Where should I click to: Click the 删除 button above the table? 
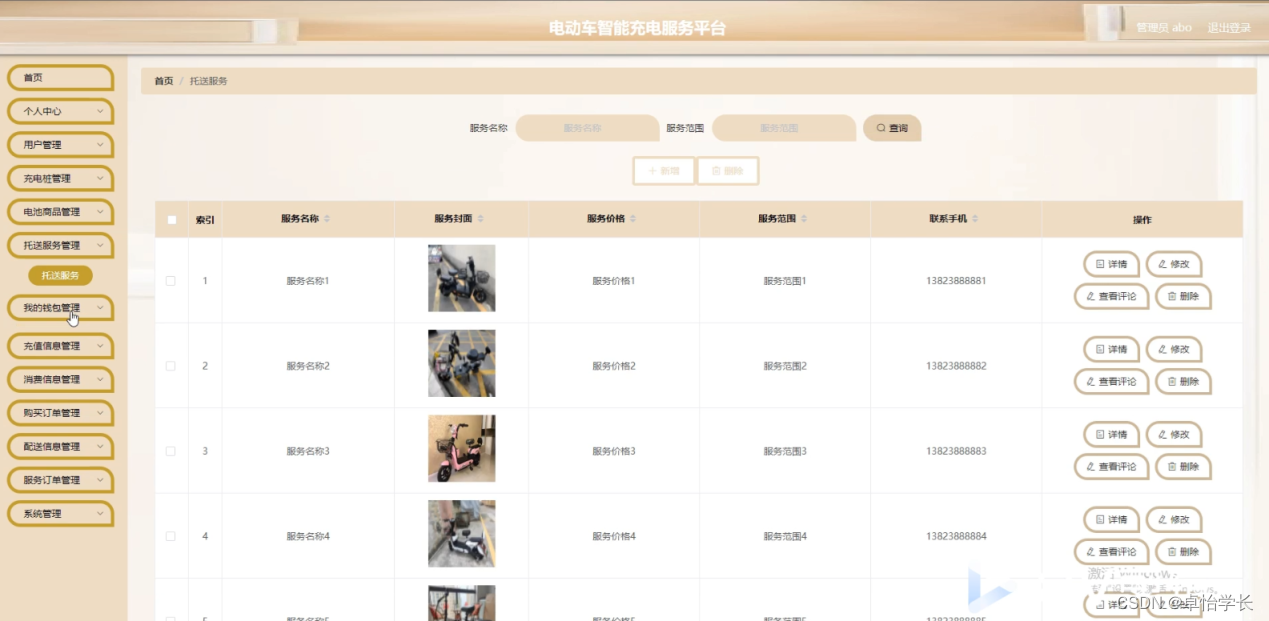pyautogui.click(x=728, y=171)
